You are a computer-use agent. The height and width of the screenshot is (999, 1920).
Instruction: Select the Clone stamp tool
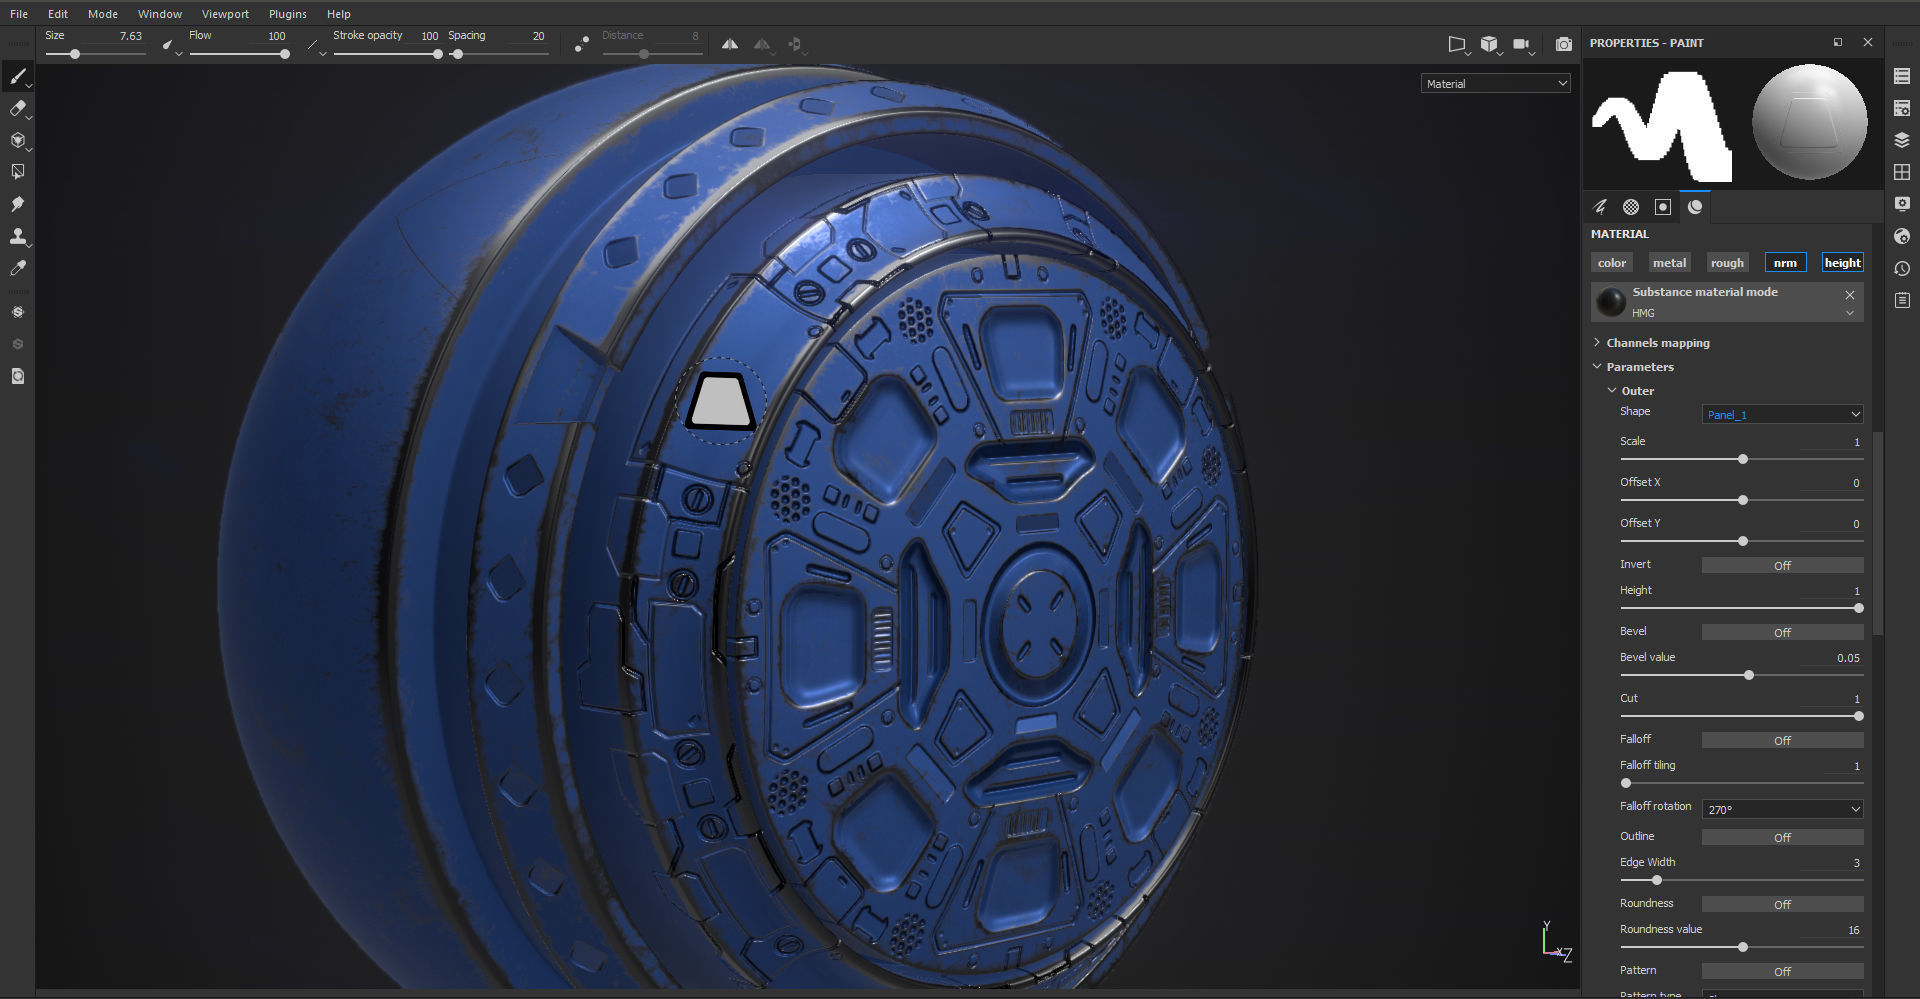[17, 237]
